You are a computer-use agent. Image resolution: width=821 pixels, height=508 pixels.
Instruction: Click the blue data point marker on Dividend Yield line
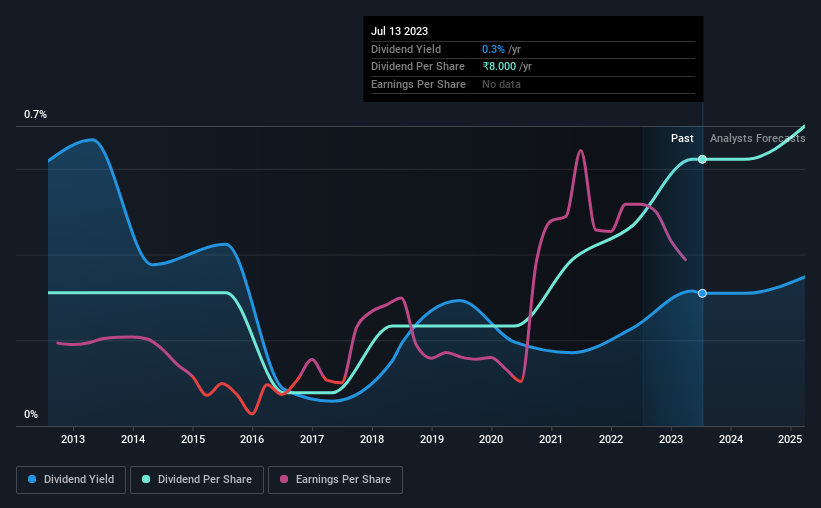coord(702,293)
